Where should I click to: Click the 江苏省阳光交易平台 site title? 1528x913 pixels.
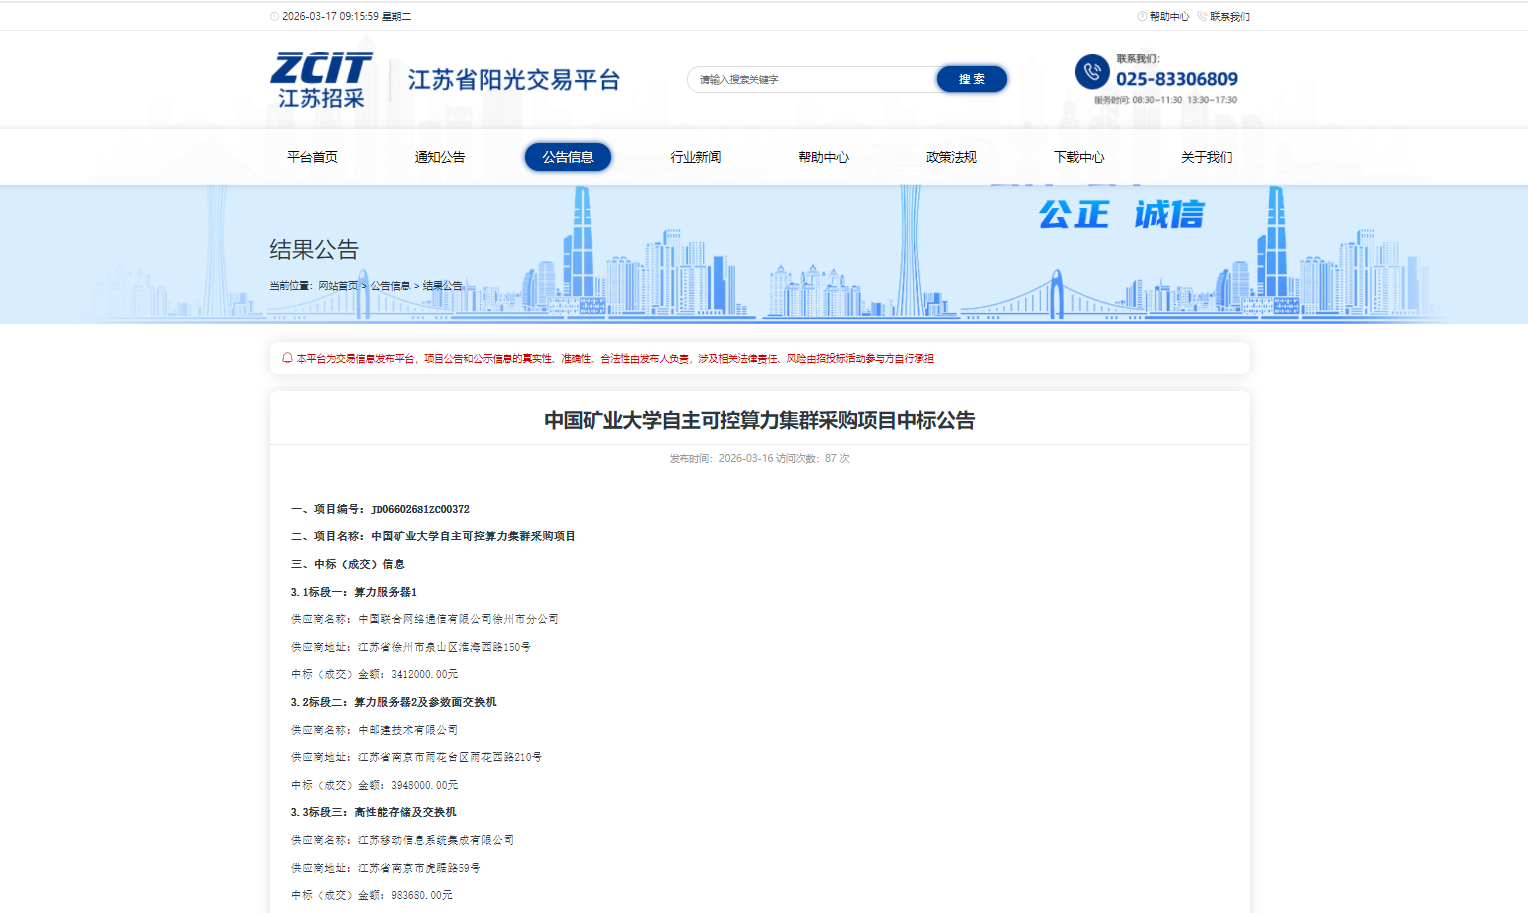[514, 80]
